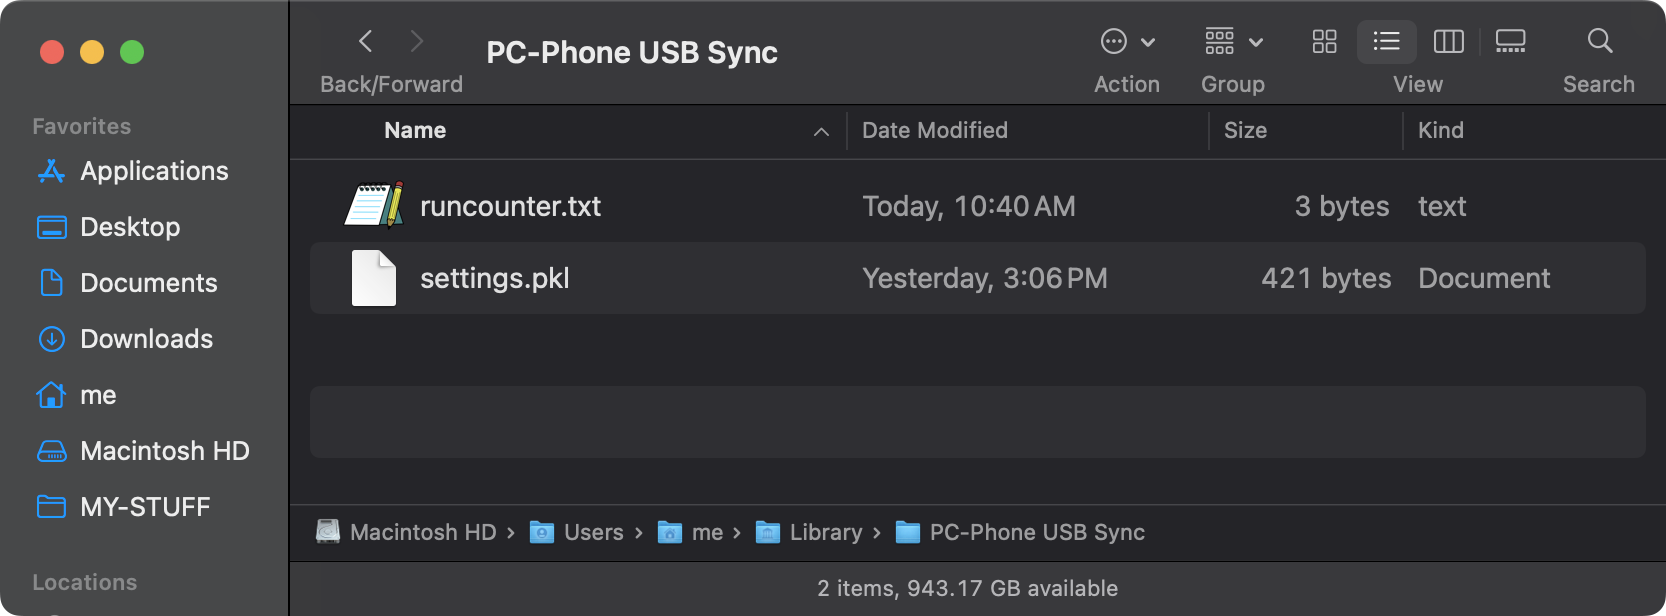Go to the me home folder
This screenshot has width=1666, height=616.
click(x=98, y=395)
